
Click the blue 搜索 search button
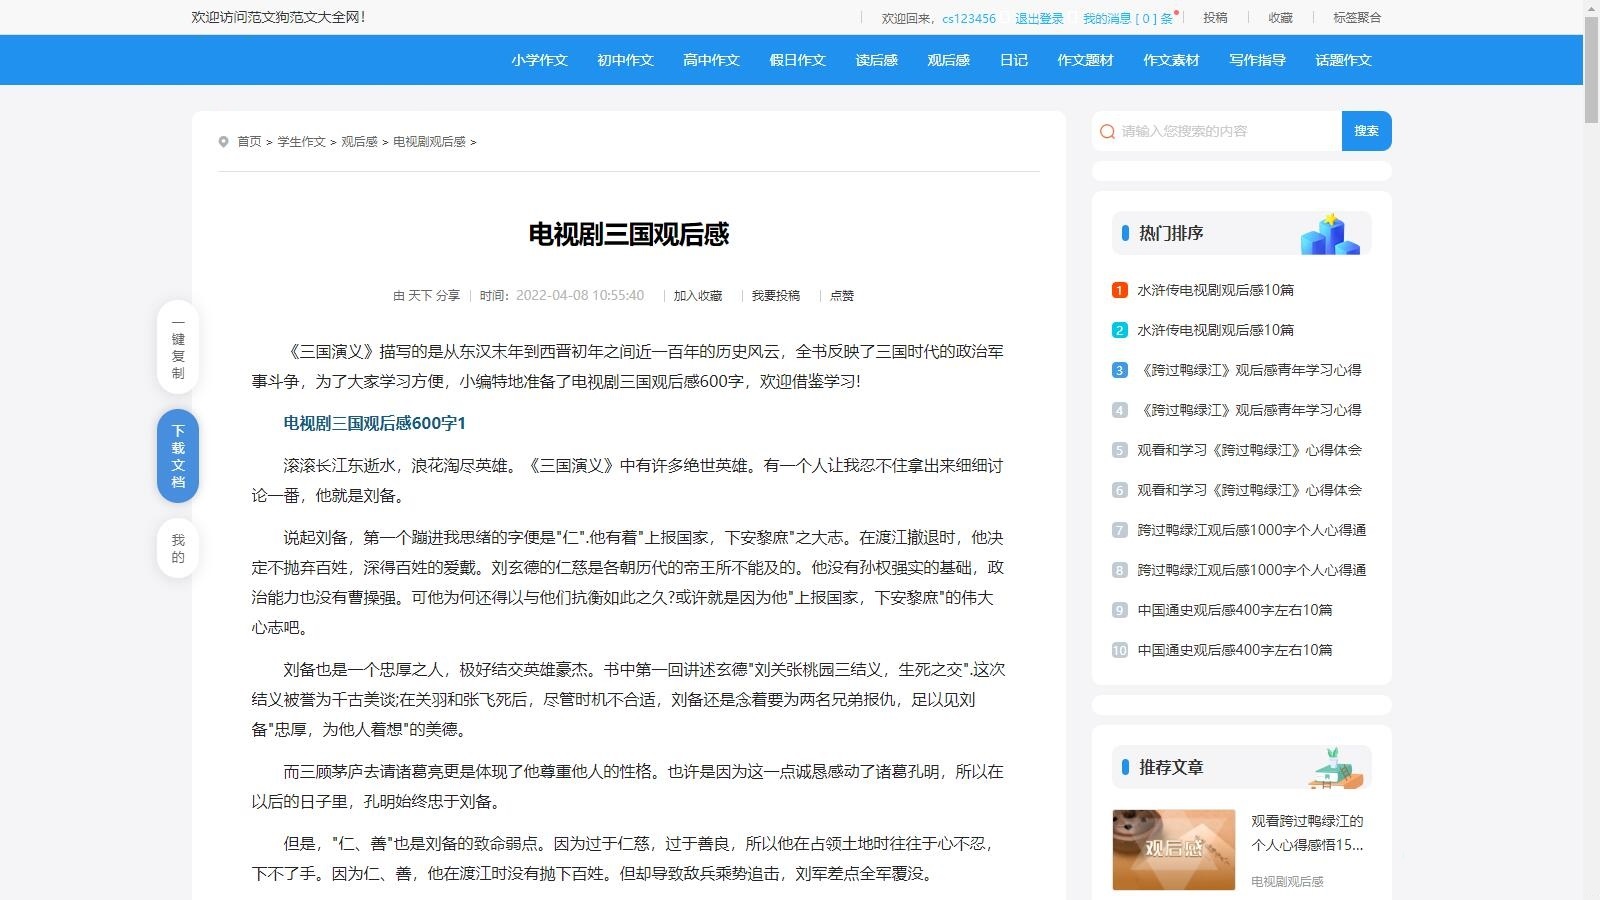(x=1367, y=131)
